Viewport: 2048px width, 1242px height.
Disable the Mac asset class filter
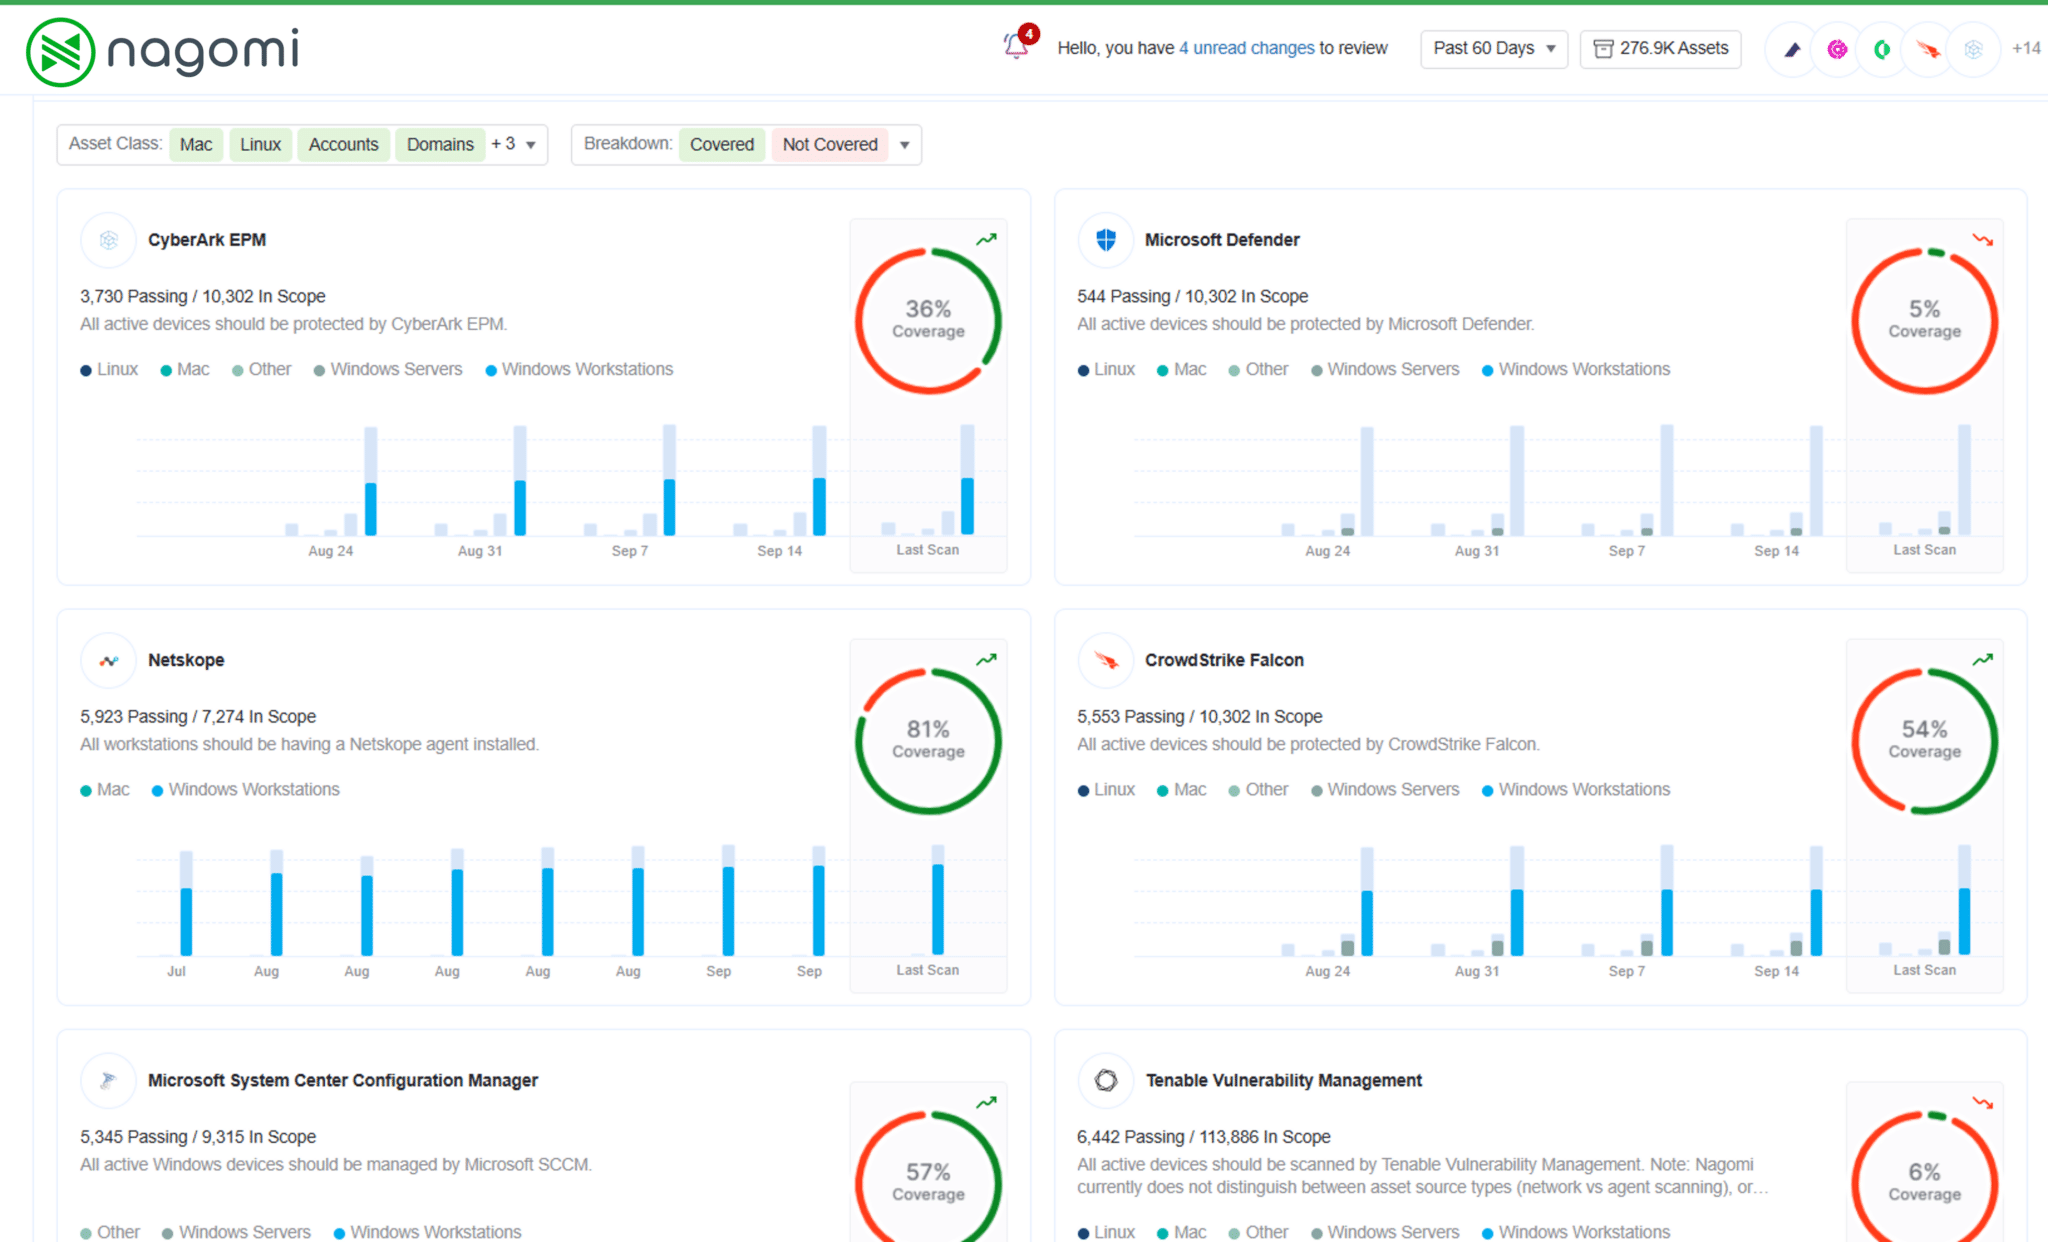pyautogui.click(x=196, y=144)
